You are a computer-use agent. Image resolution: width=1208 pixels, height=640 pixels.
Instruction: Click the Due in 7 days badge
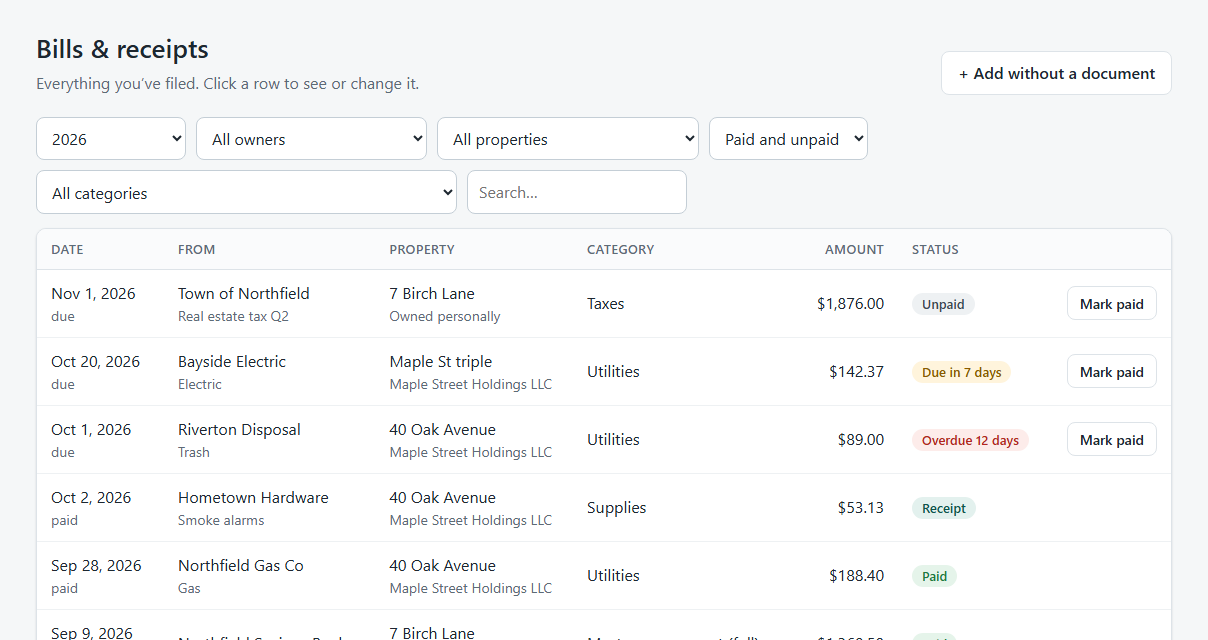coord(961,372)
